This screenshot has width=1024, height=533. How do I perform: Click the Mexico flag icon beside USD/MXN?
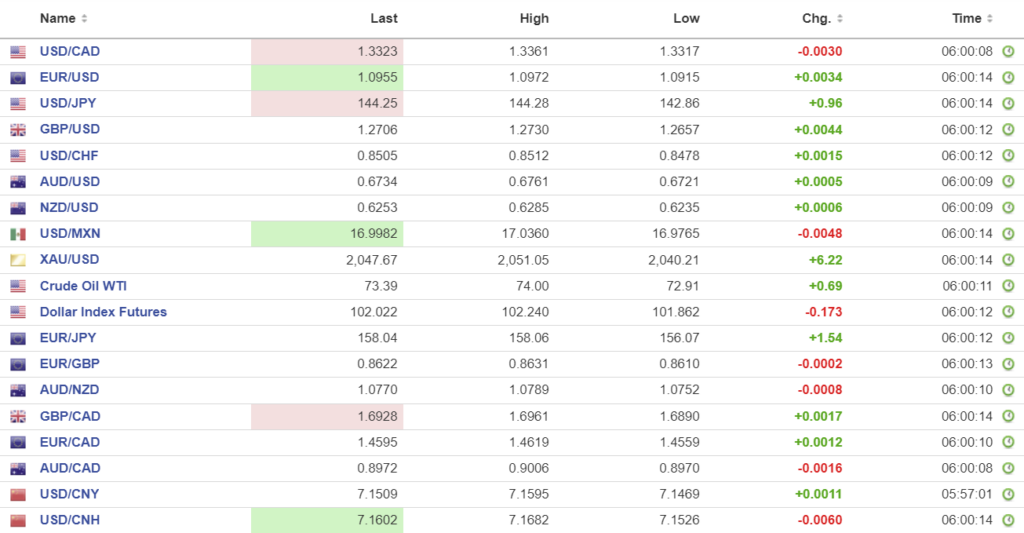point(18,234)
